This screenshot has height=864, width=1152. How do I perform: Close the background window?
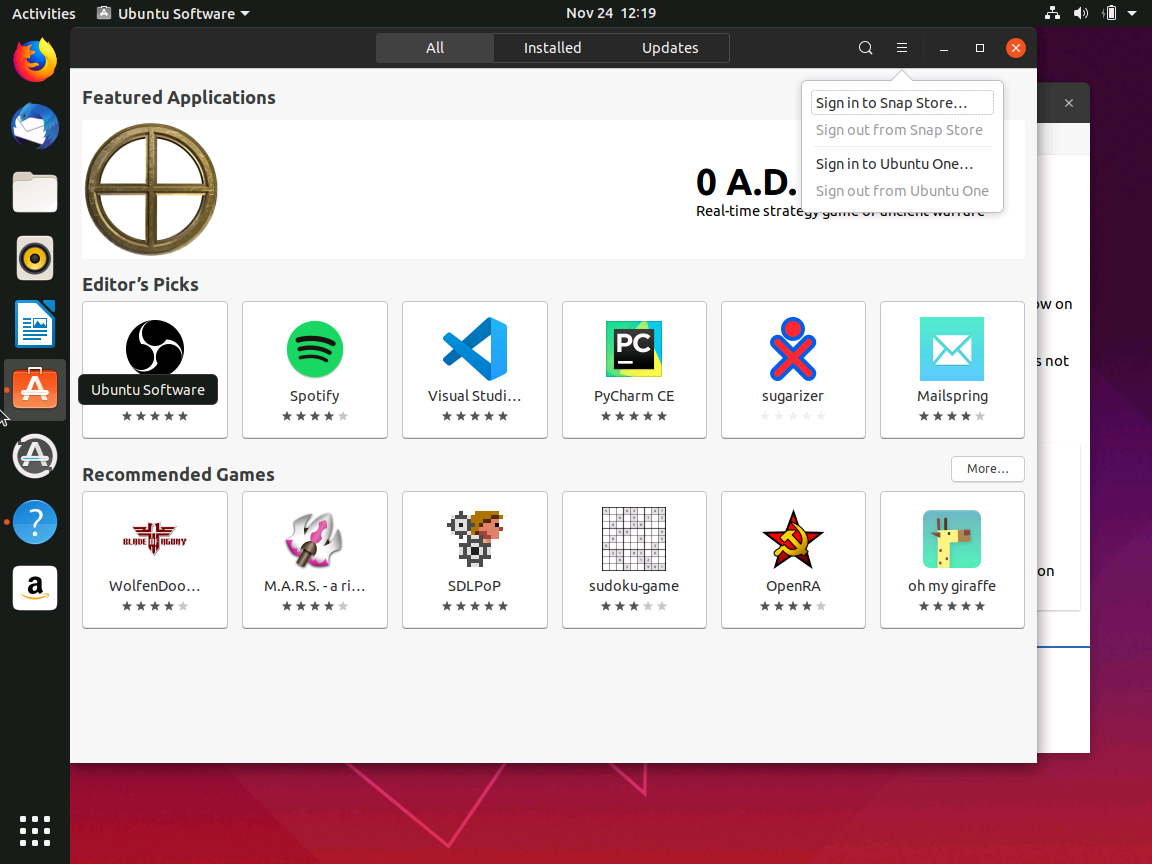[x=1069, y=103]
